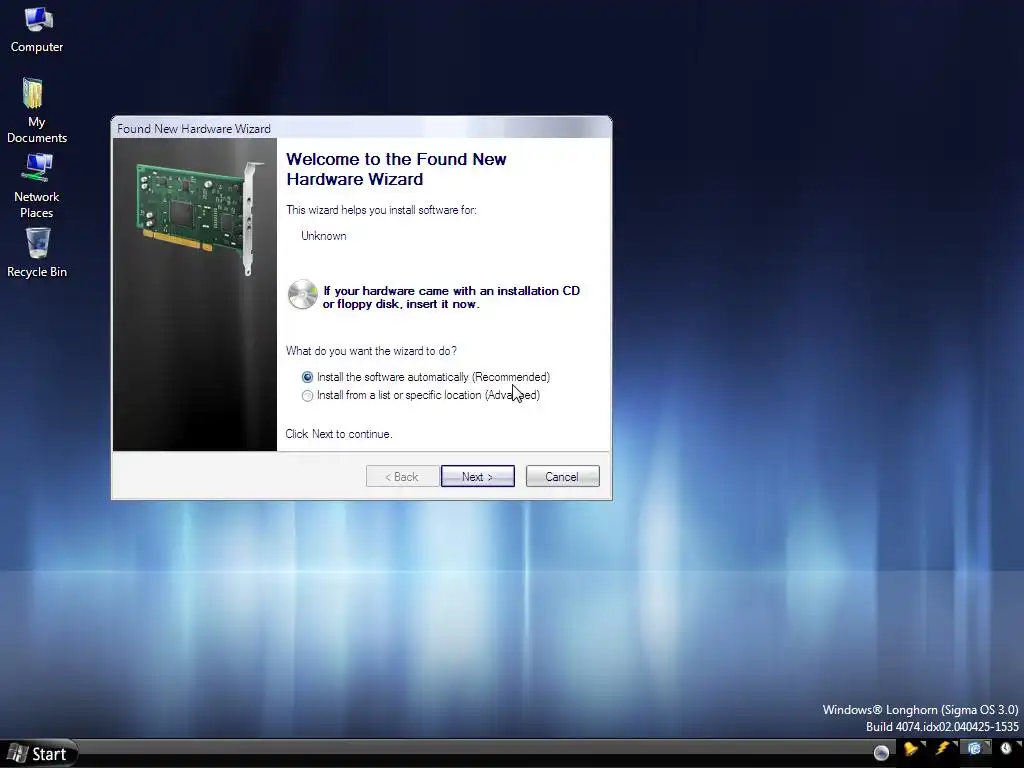The width and height of the screenshot is (1024, 768).
Task: Click the round orb tray expand button
Action: click(881, 752)
